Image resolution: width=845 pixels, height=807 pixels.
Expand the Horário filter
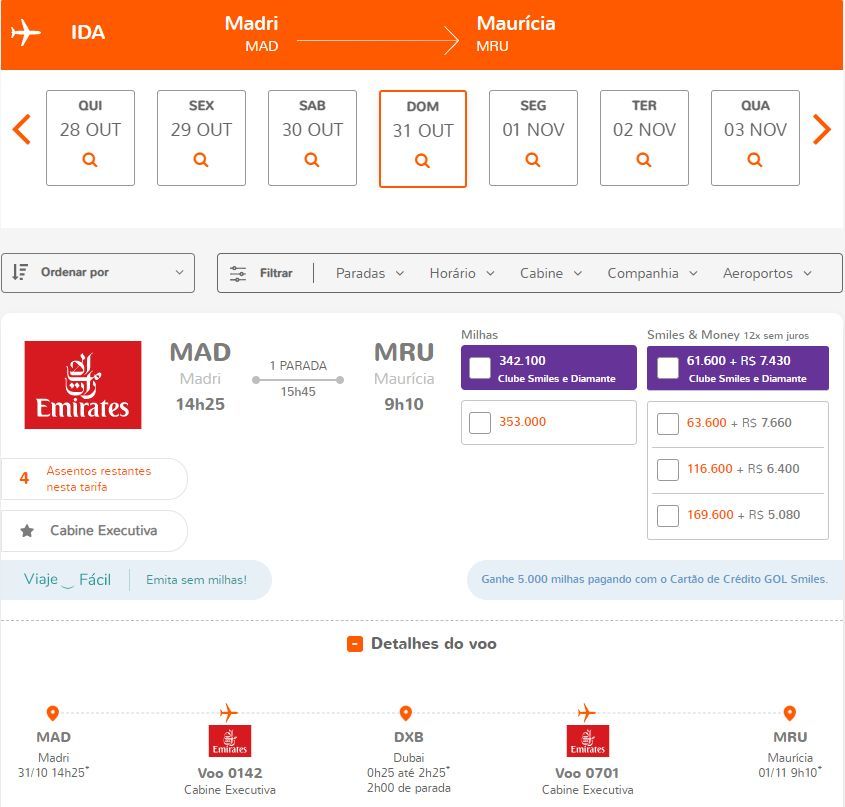(x=462, y=273)
